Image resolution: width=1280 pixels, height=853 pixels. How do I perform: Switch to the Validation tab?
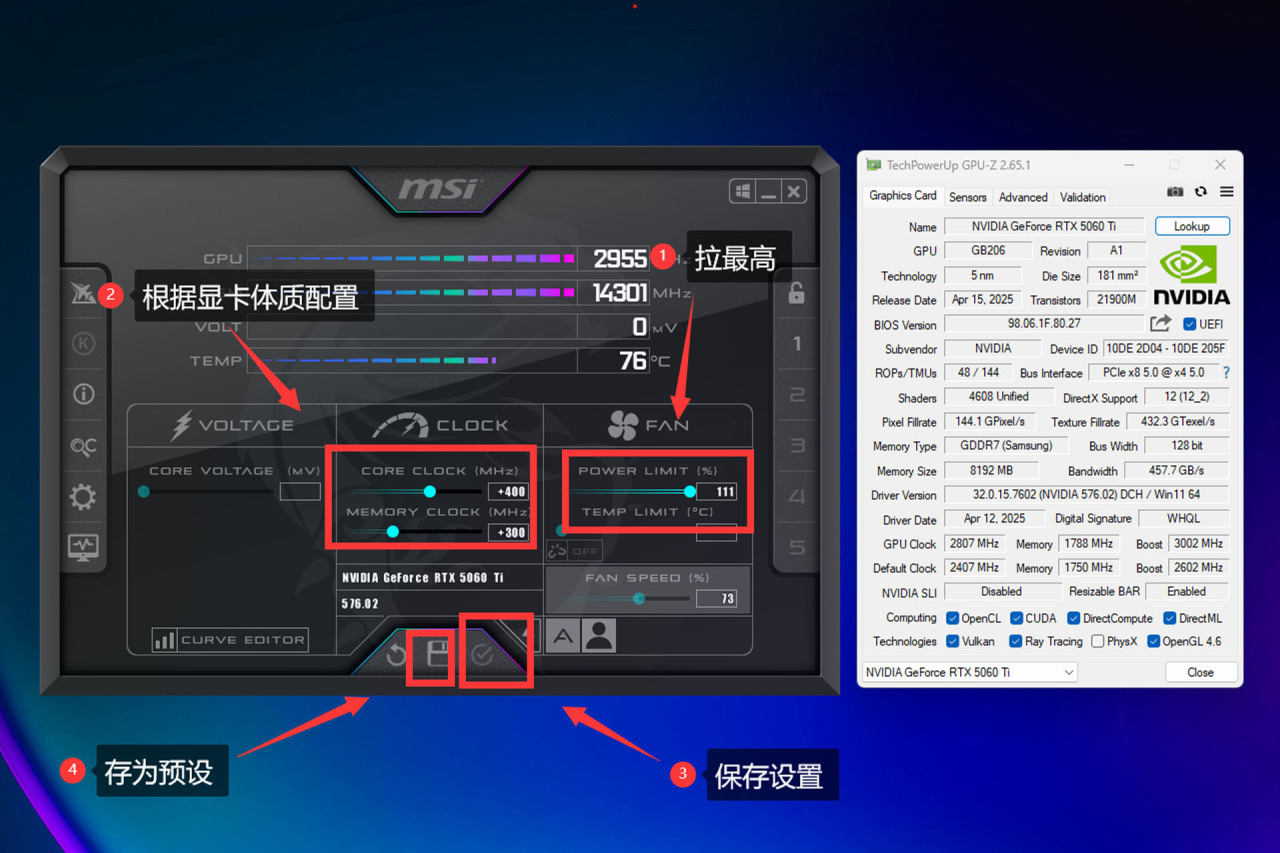(1083, 197)
